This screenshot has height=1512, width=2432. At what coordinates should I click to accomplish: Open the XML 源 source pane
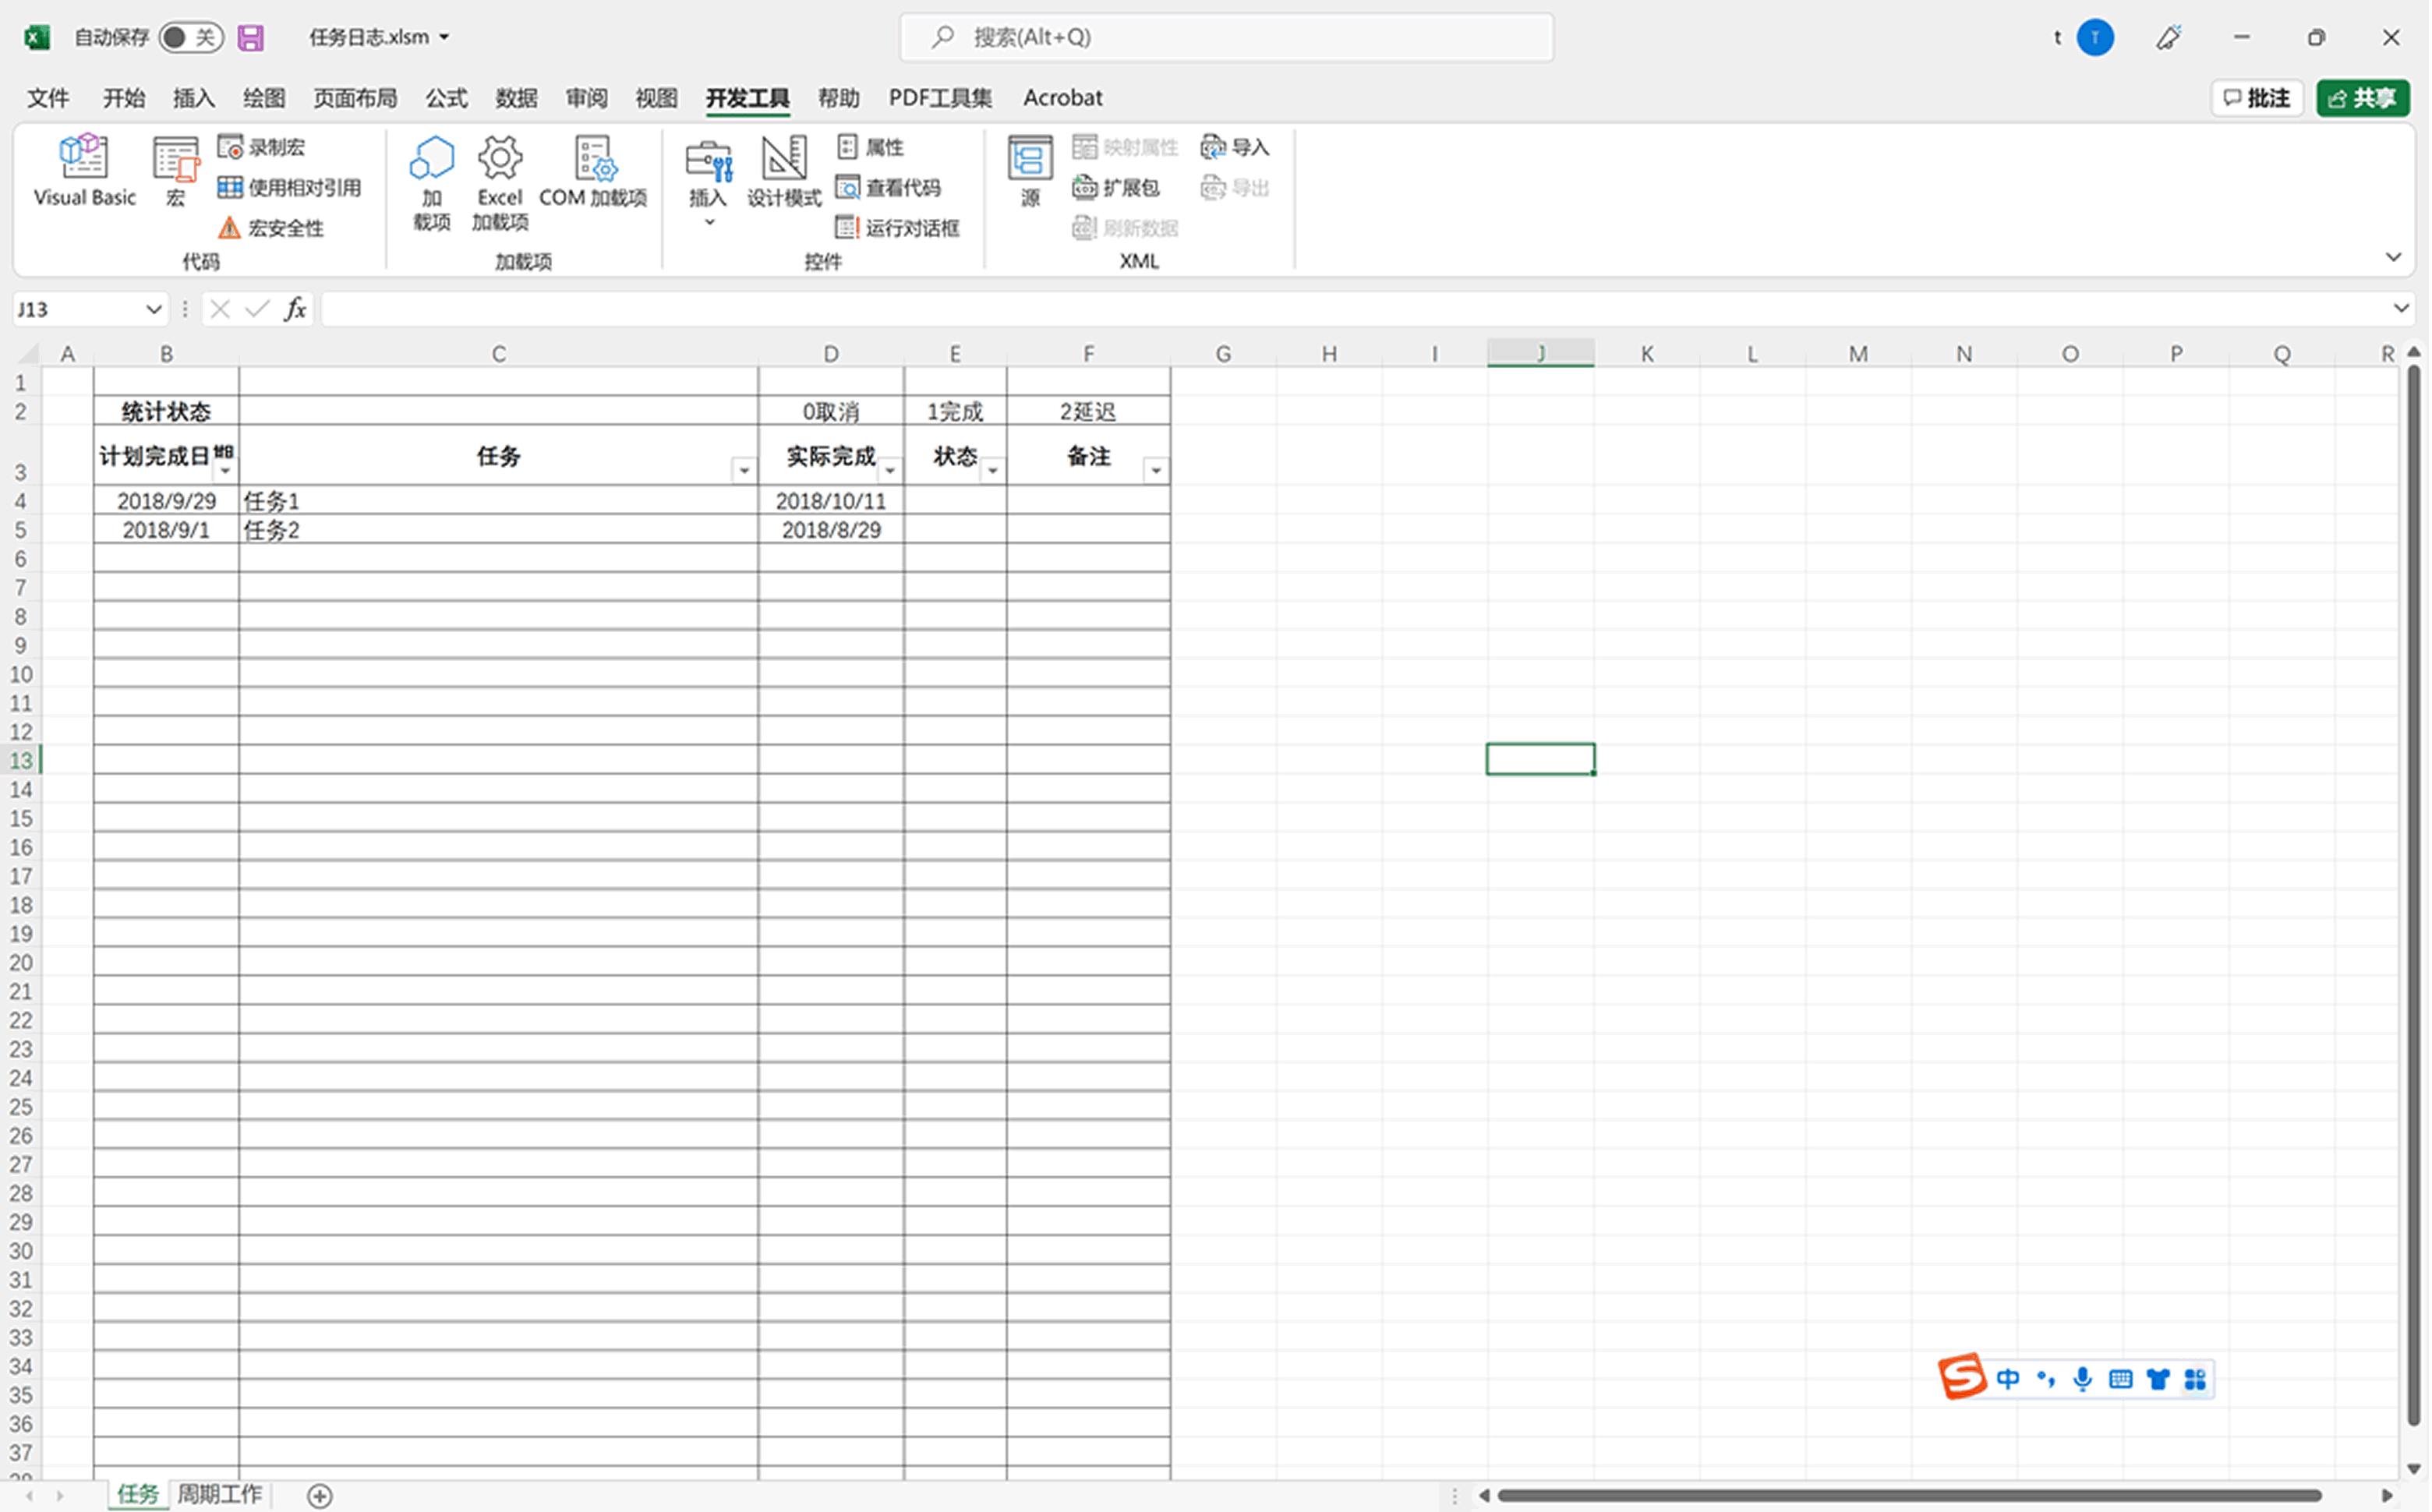(x=1030, y=170)
